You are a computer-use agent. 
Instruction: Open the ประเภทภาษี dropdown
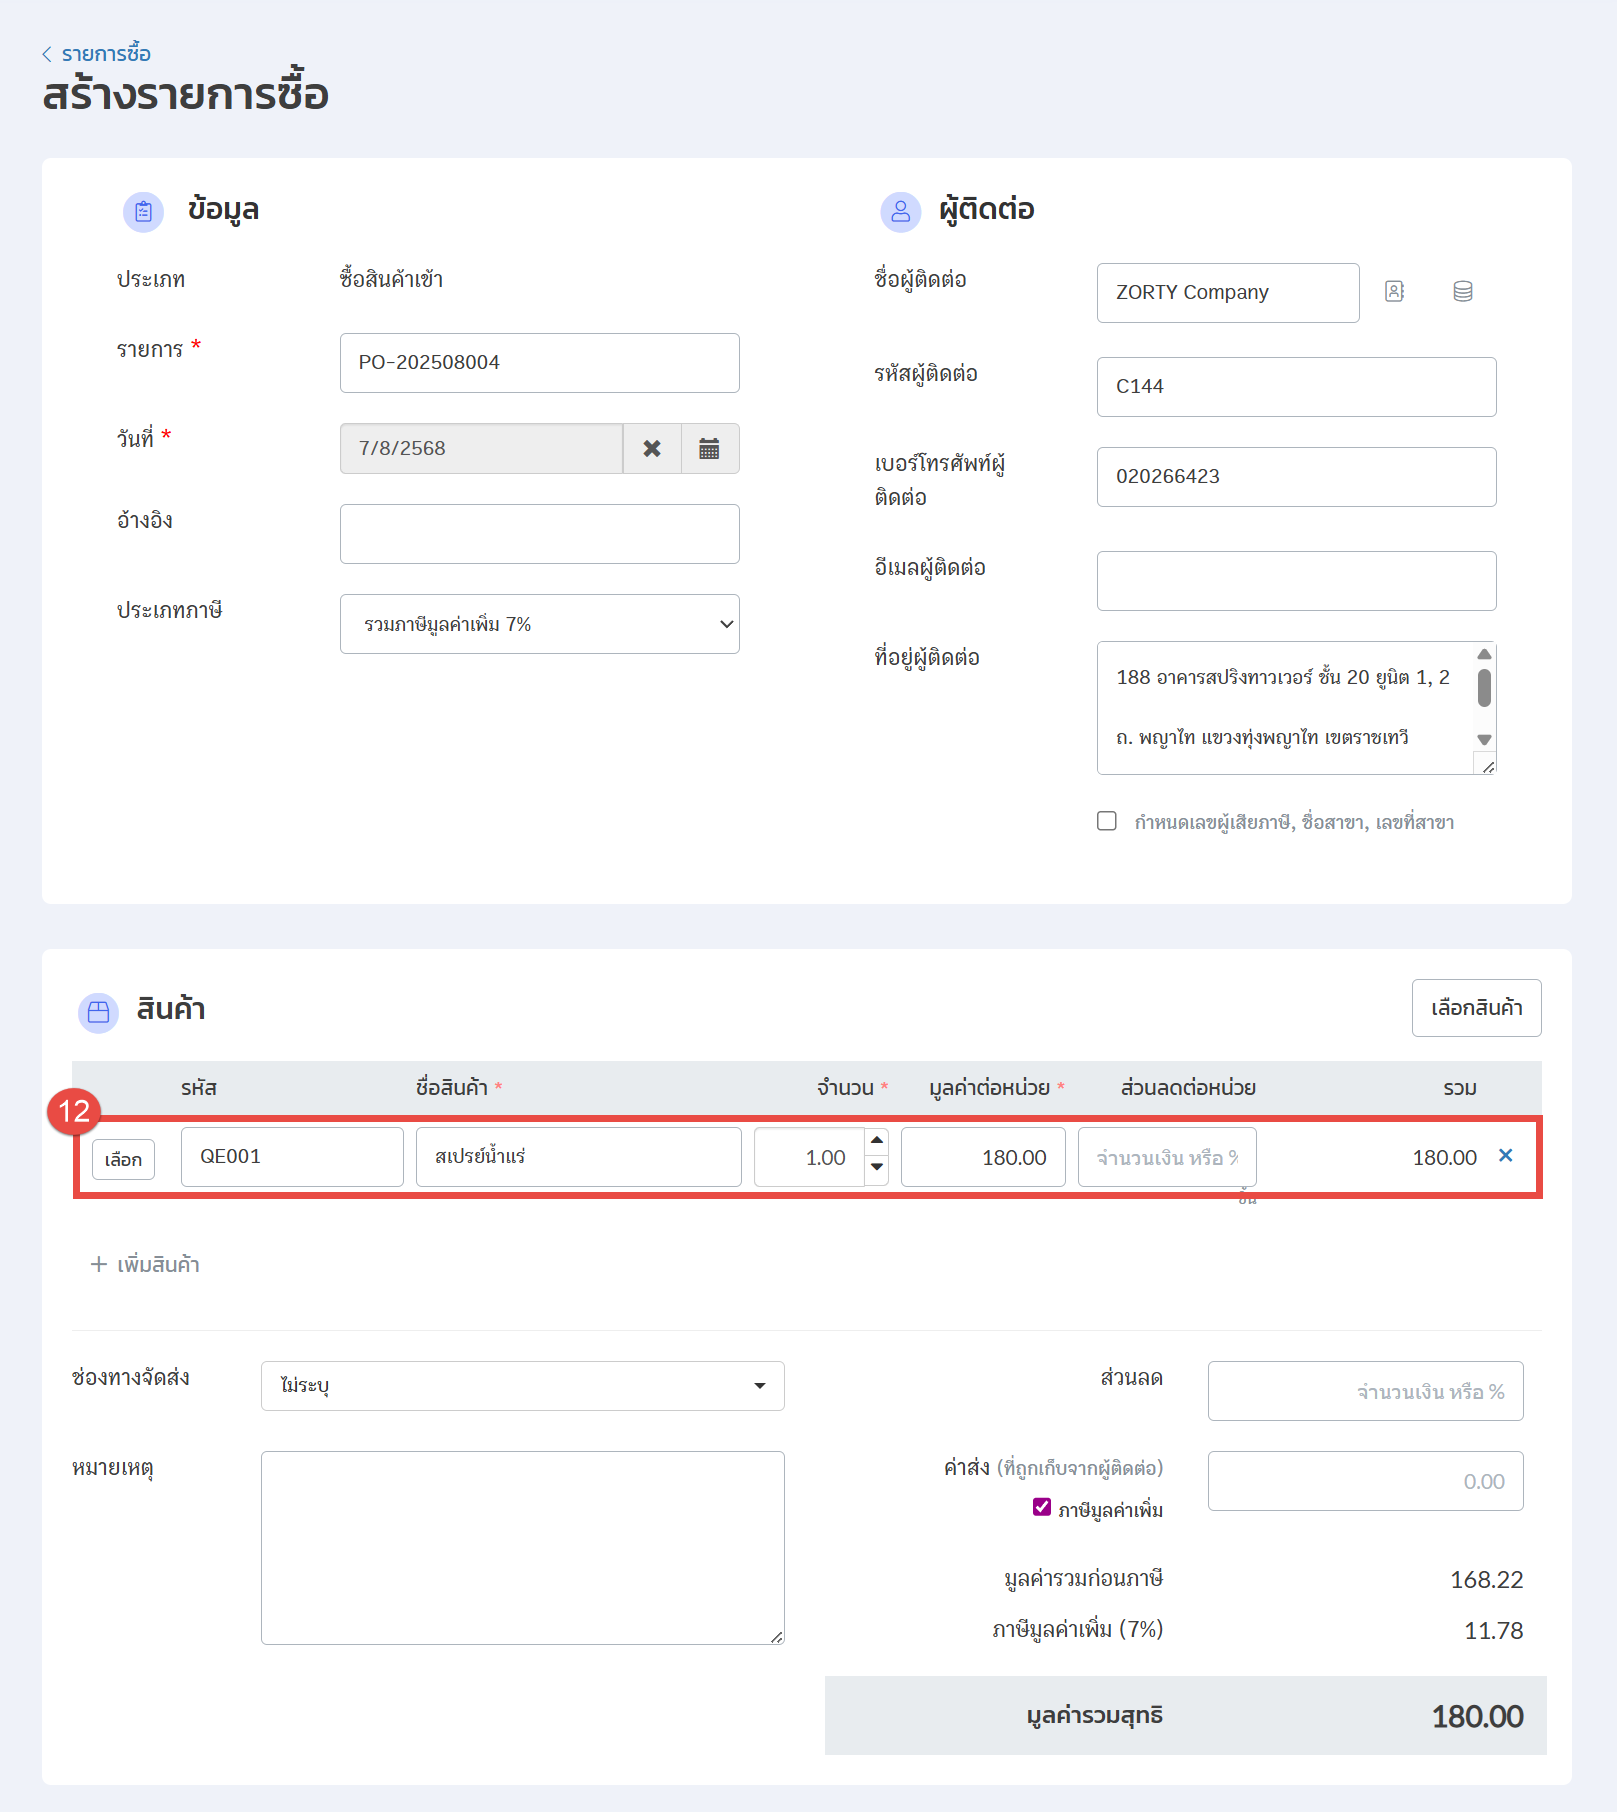(x=539, y=624)
